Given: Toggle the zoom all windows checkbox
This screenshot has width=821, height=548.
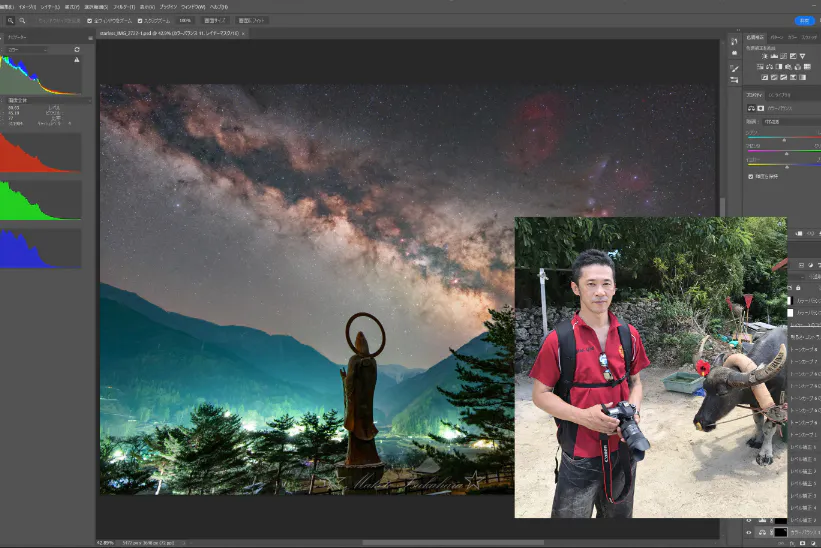Looking at the screenshot, I should tap(90, 20).
